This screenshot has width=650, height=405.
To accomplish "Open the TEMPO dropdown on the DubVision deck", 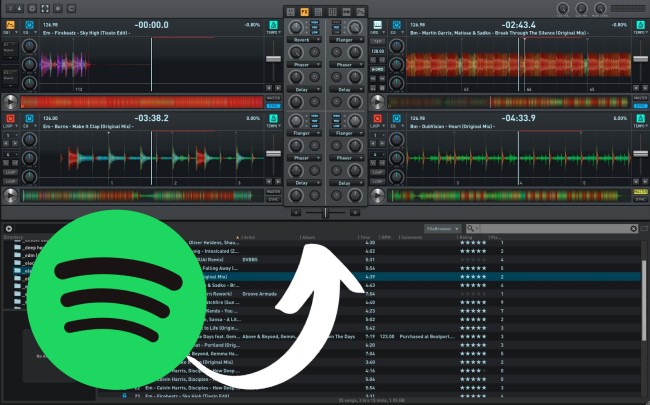I will pos(640,126).
